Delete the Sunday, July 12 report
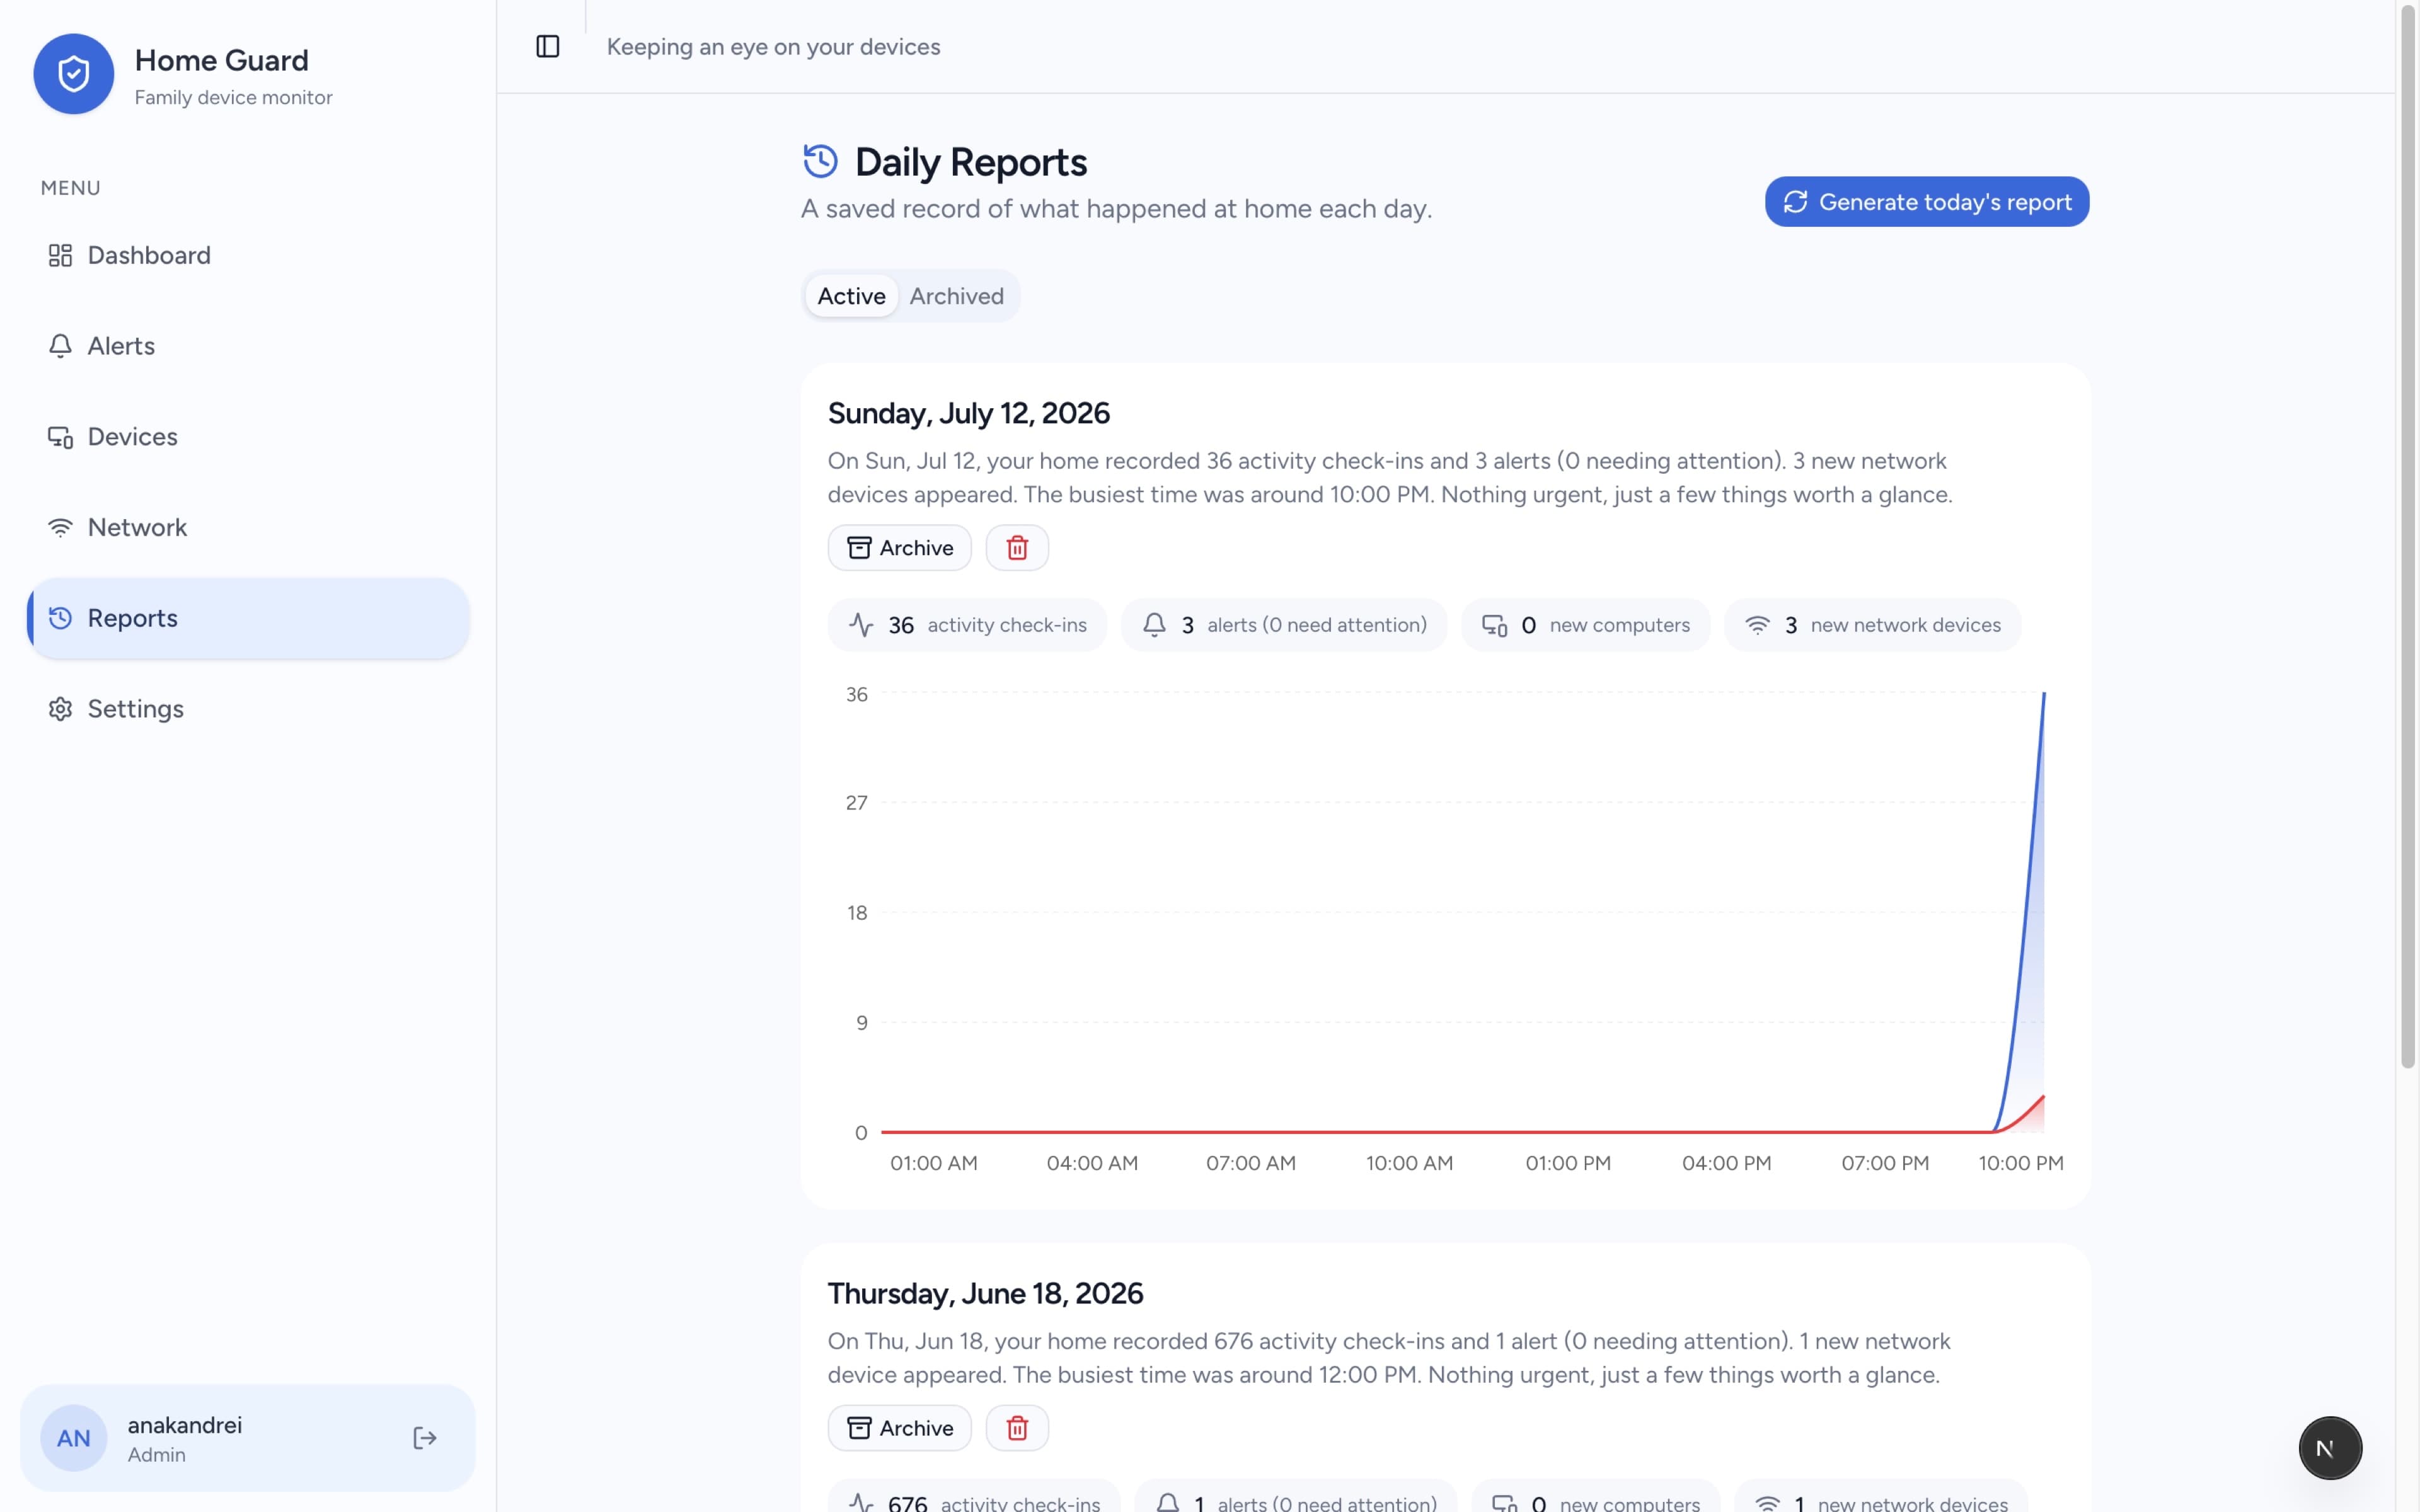This screenshot has height=1512, width=2420. (x=1017, y=548)
